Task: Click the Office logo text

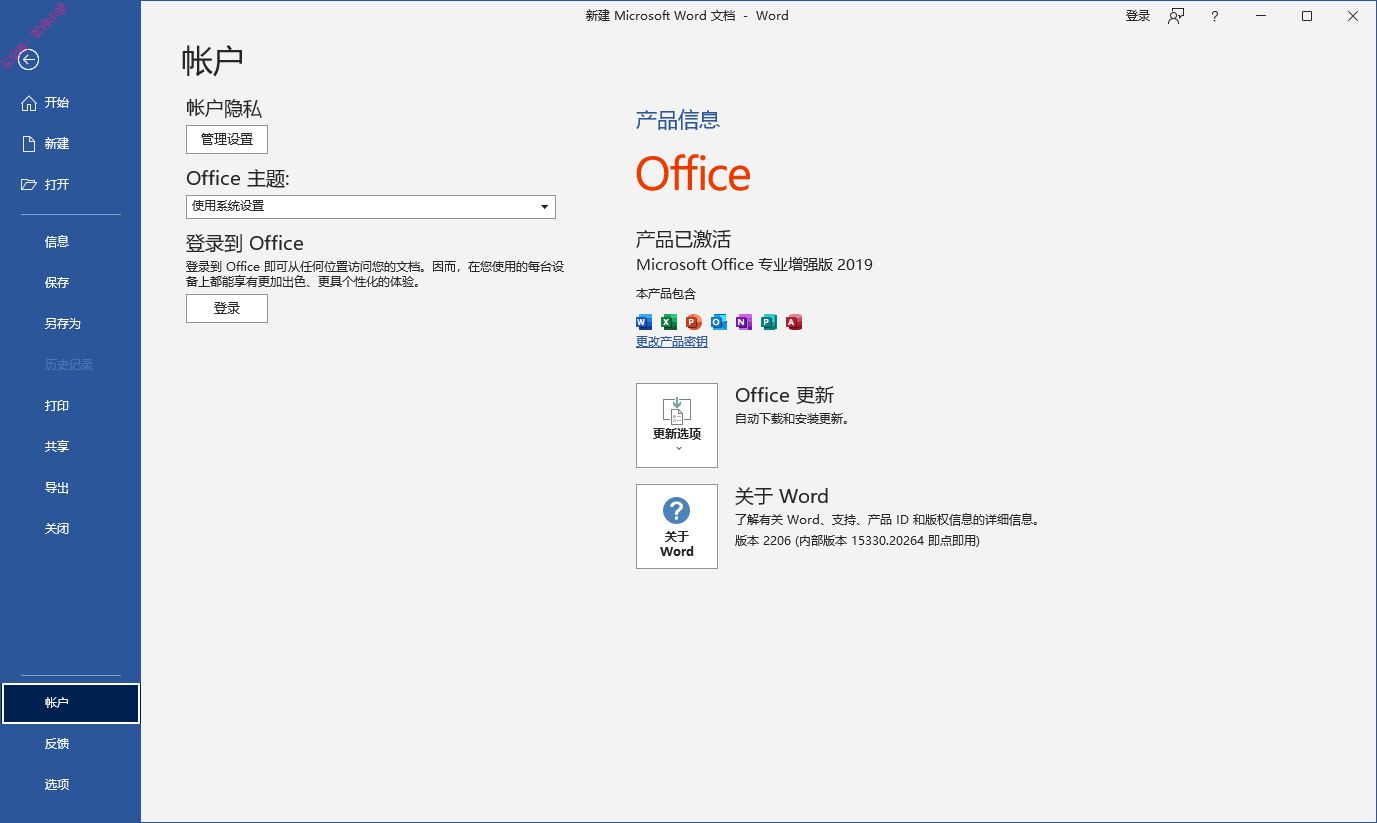Action: pyautogui.click(x=693, y=174)
